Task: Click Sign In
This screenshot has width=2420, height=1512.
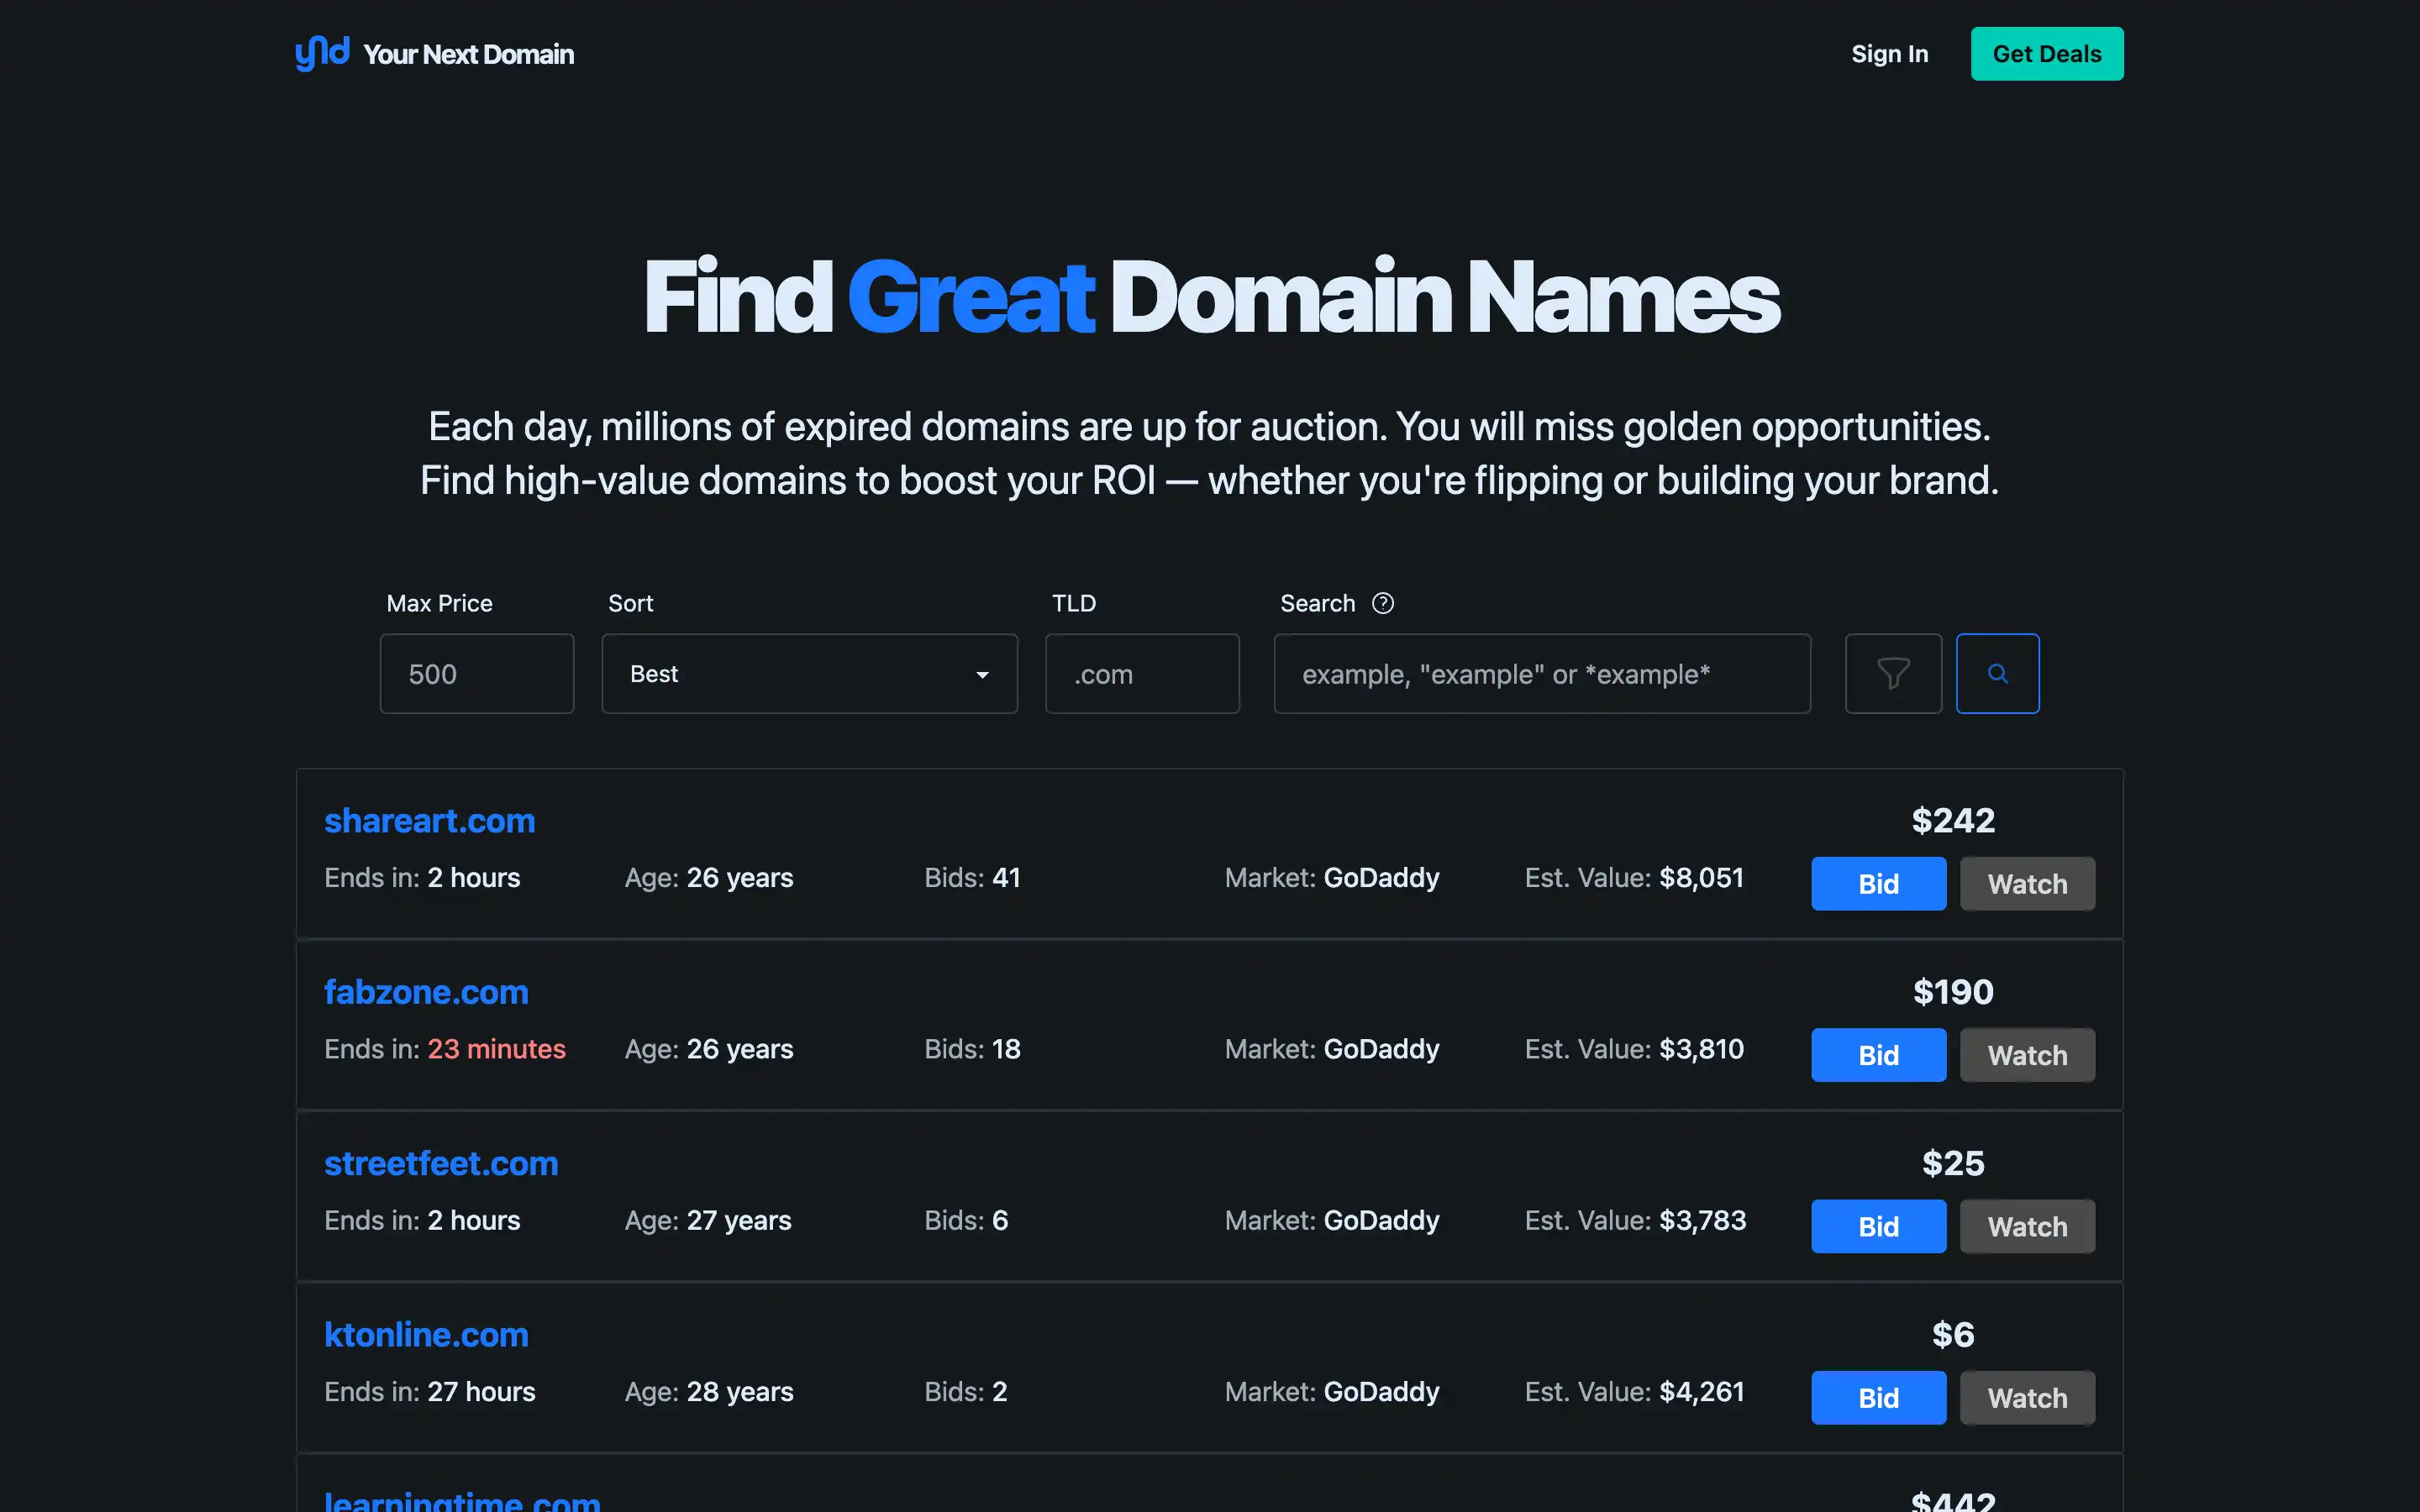Action: point(1889,54)
